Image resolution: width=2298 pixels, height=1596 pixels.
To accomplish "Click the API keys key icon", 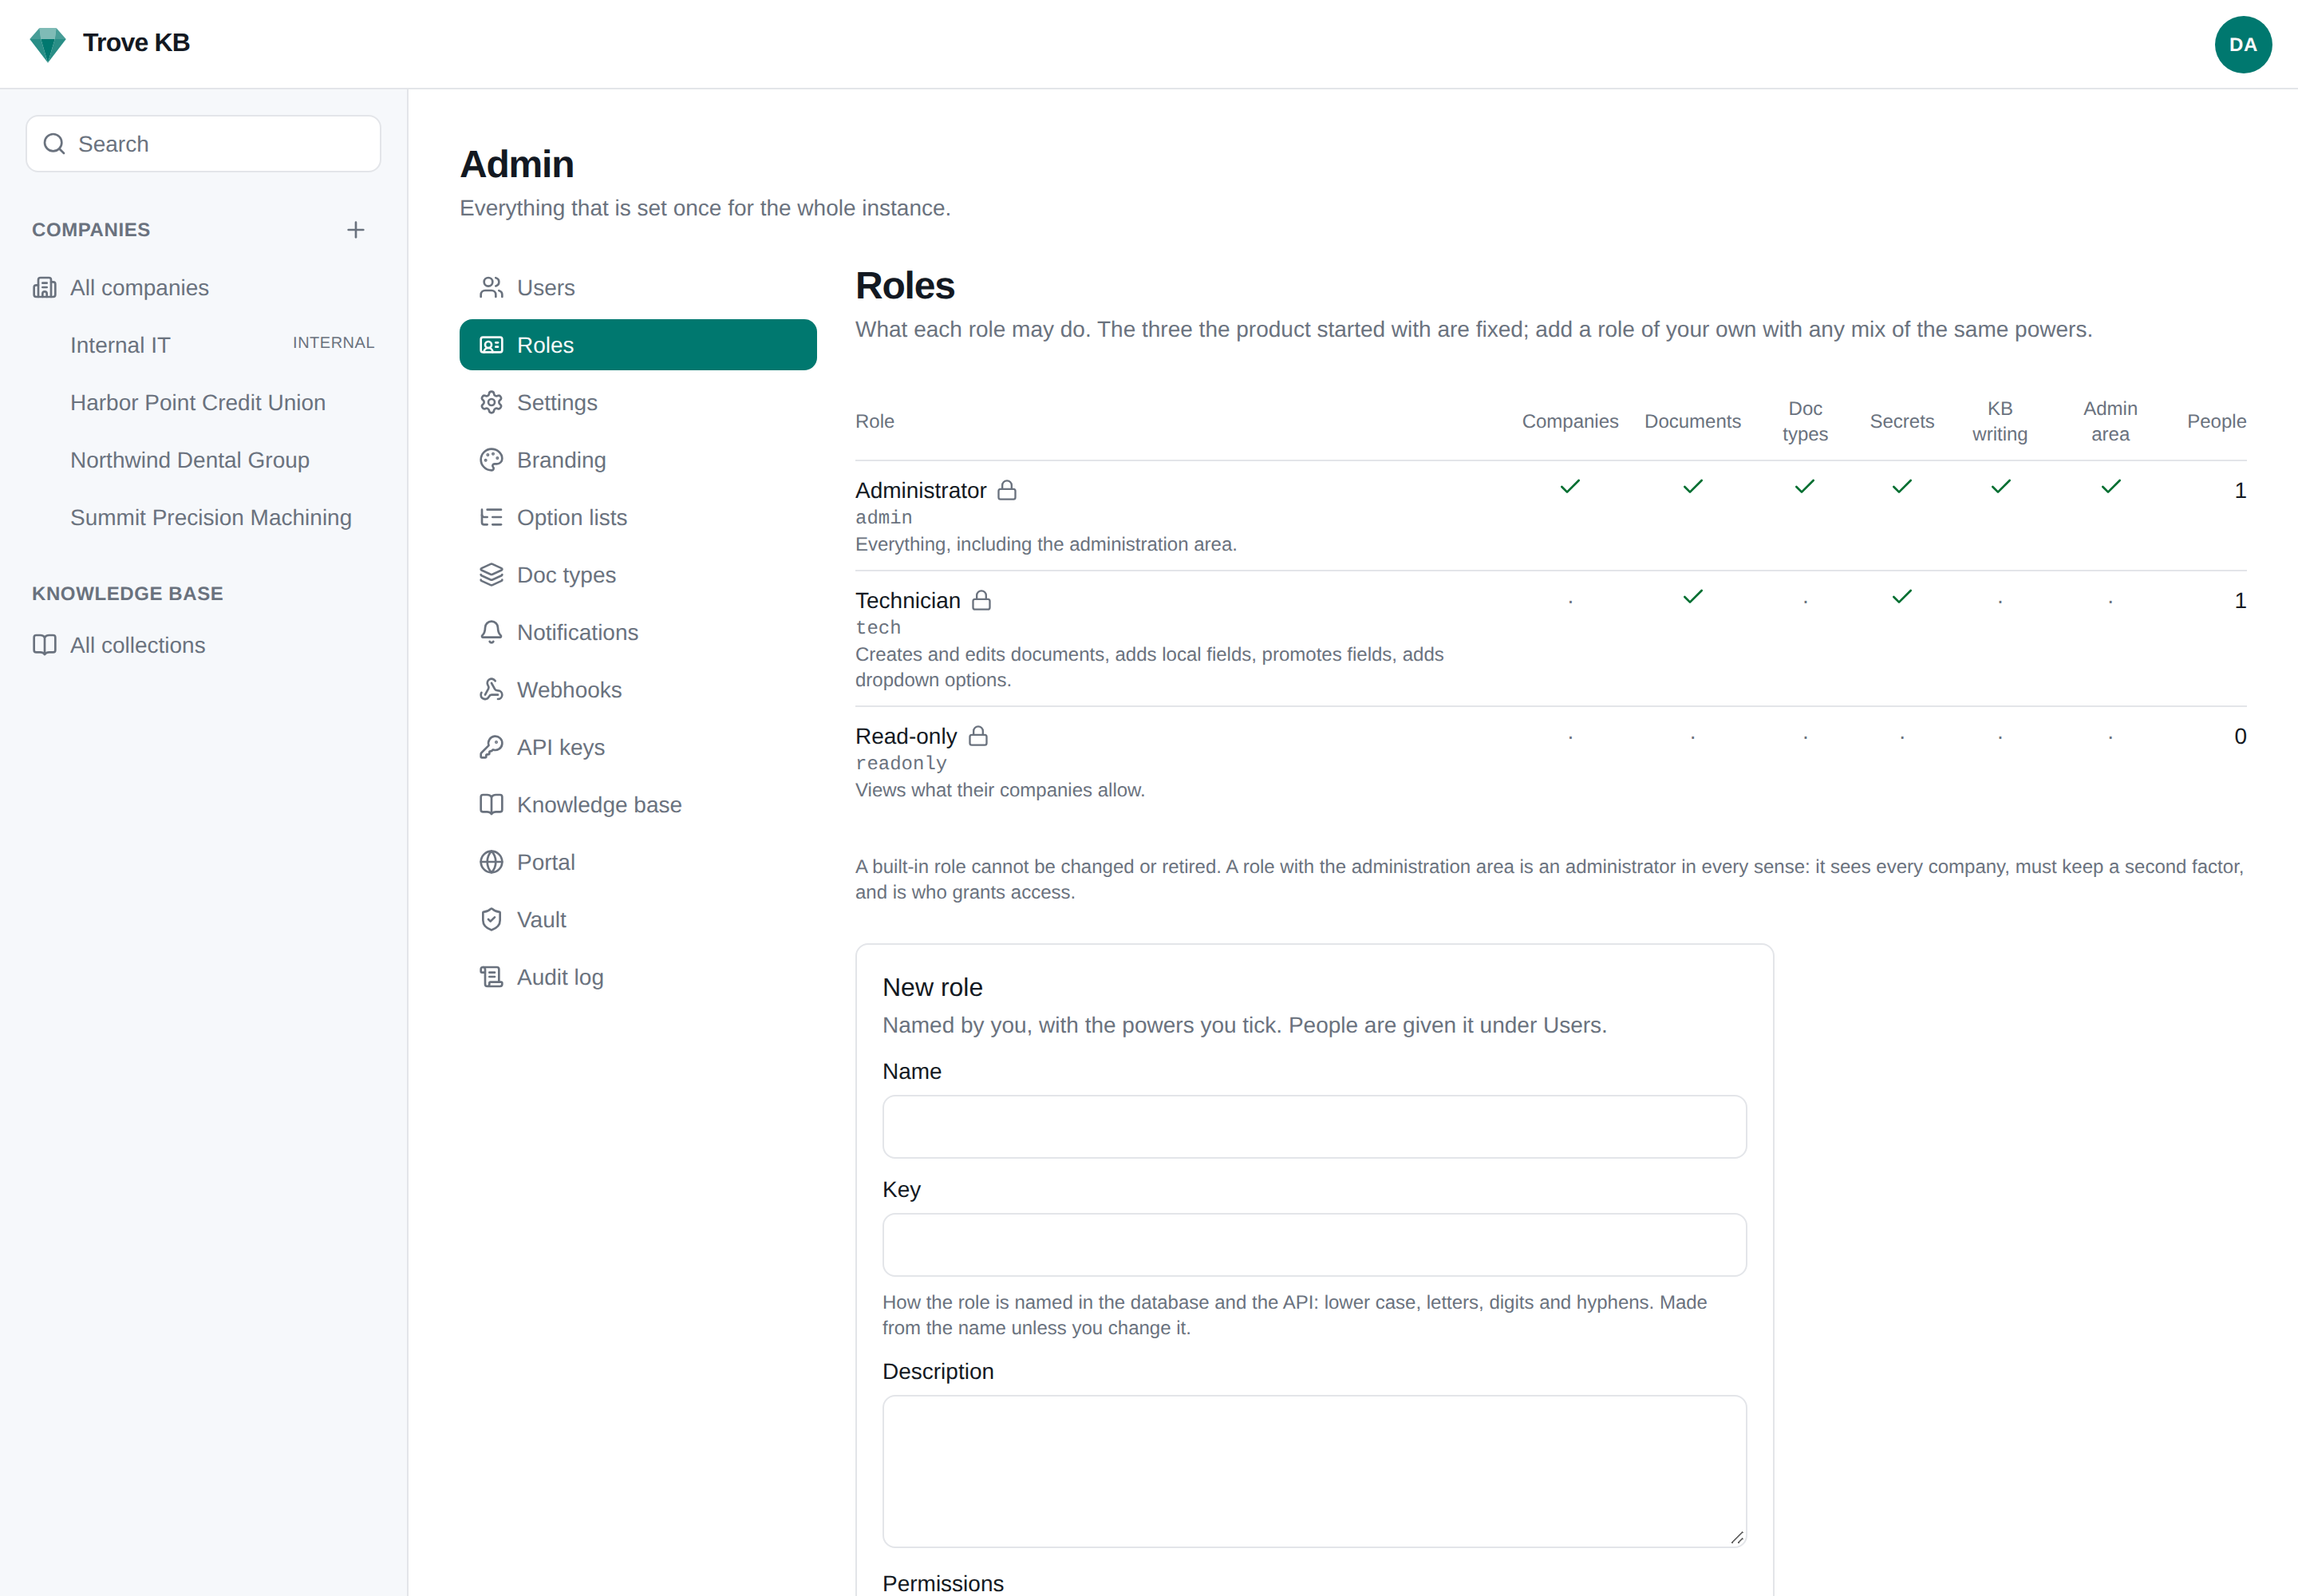I will coord(491,747).
